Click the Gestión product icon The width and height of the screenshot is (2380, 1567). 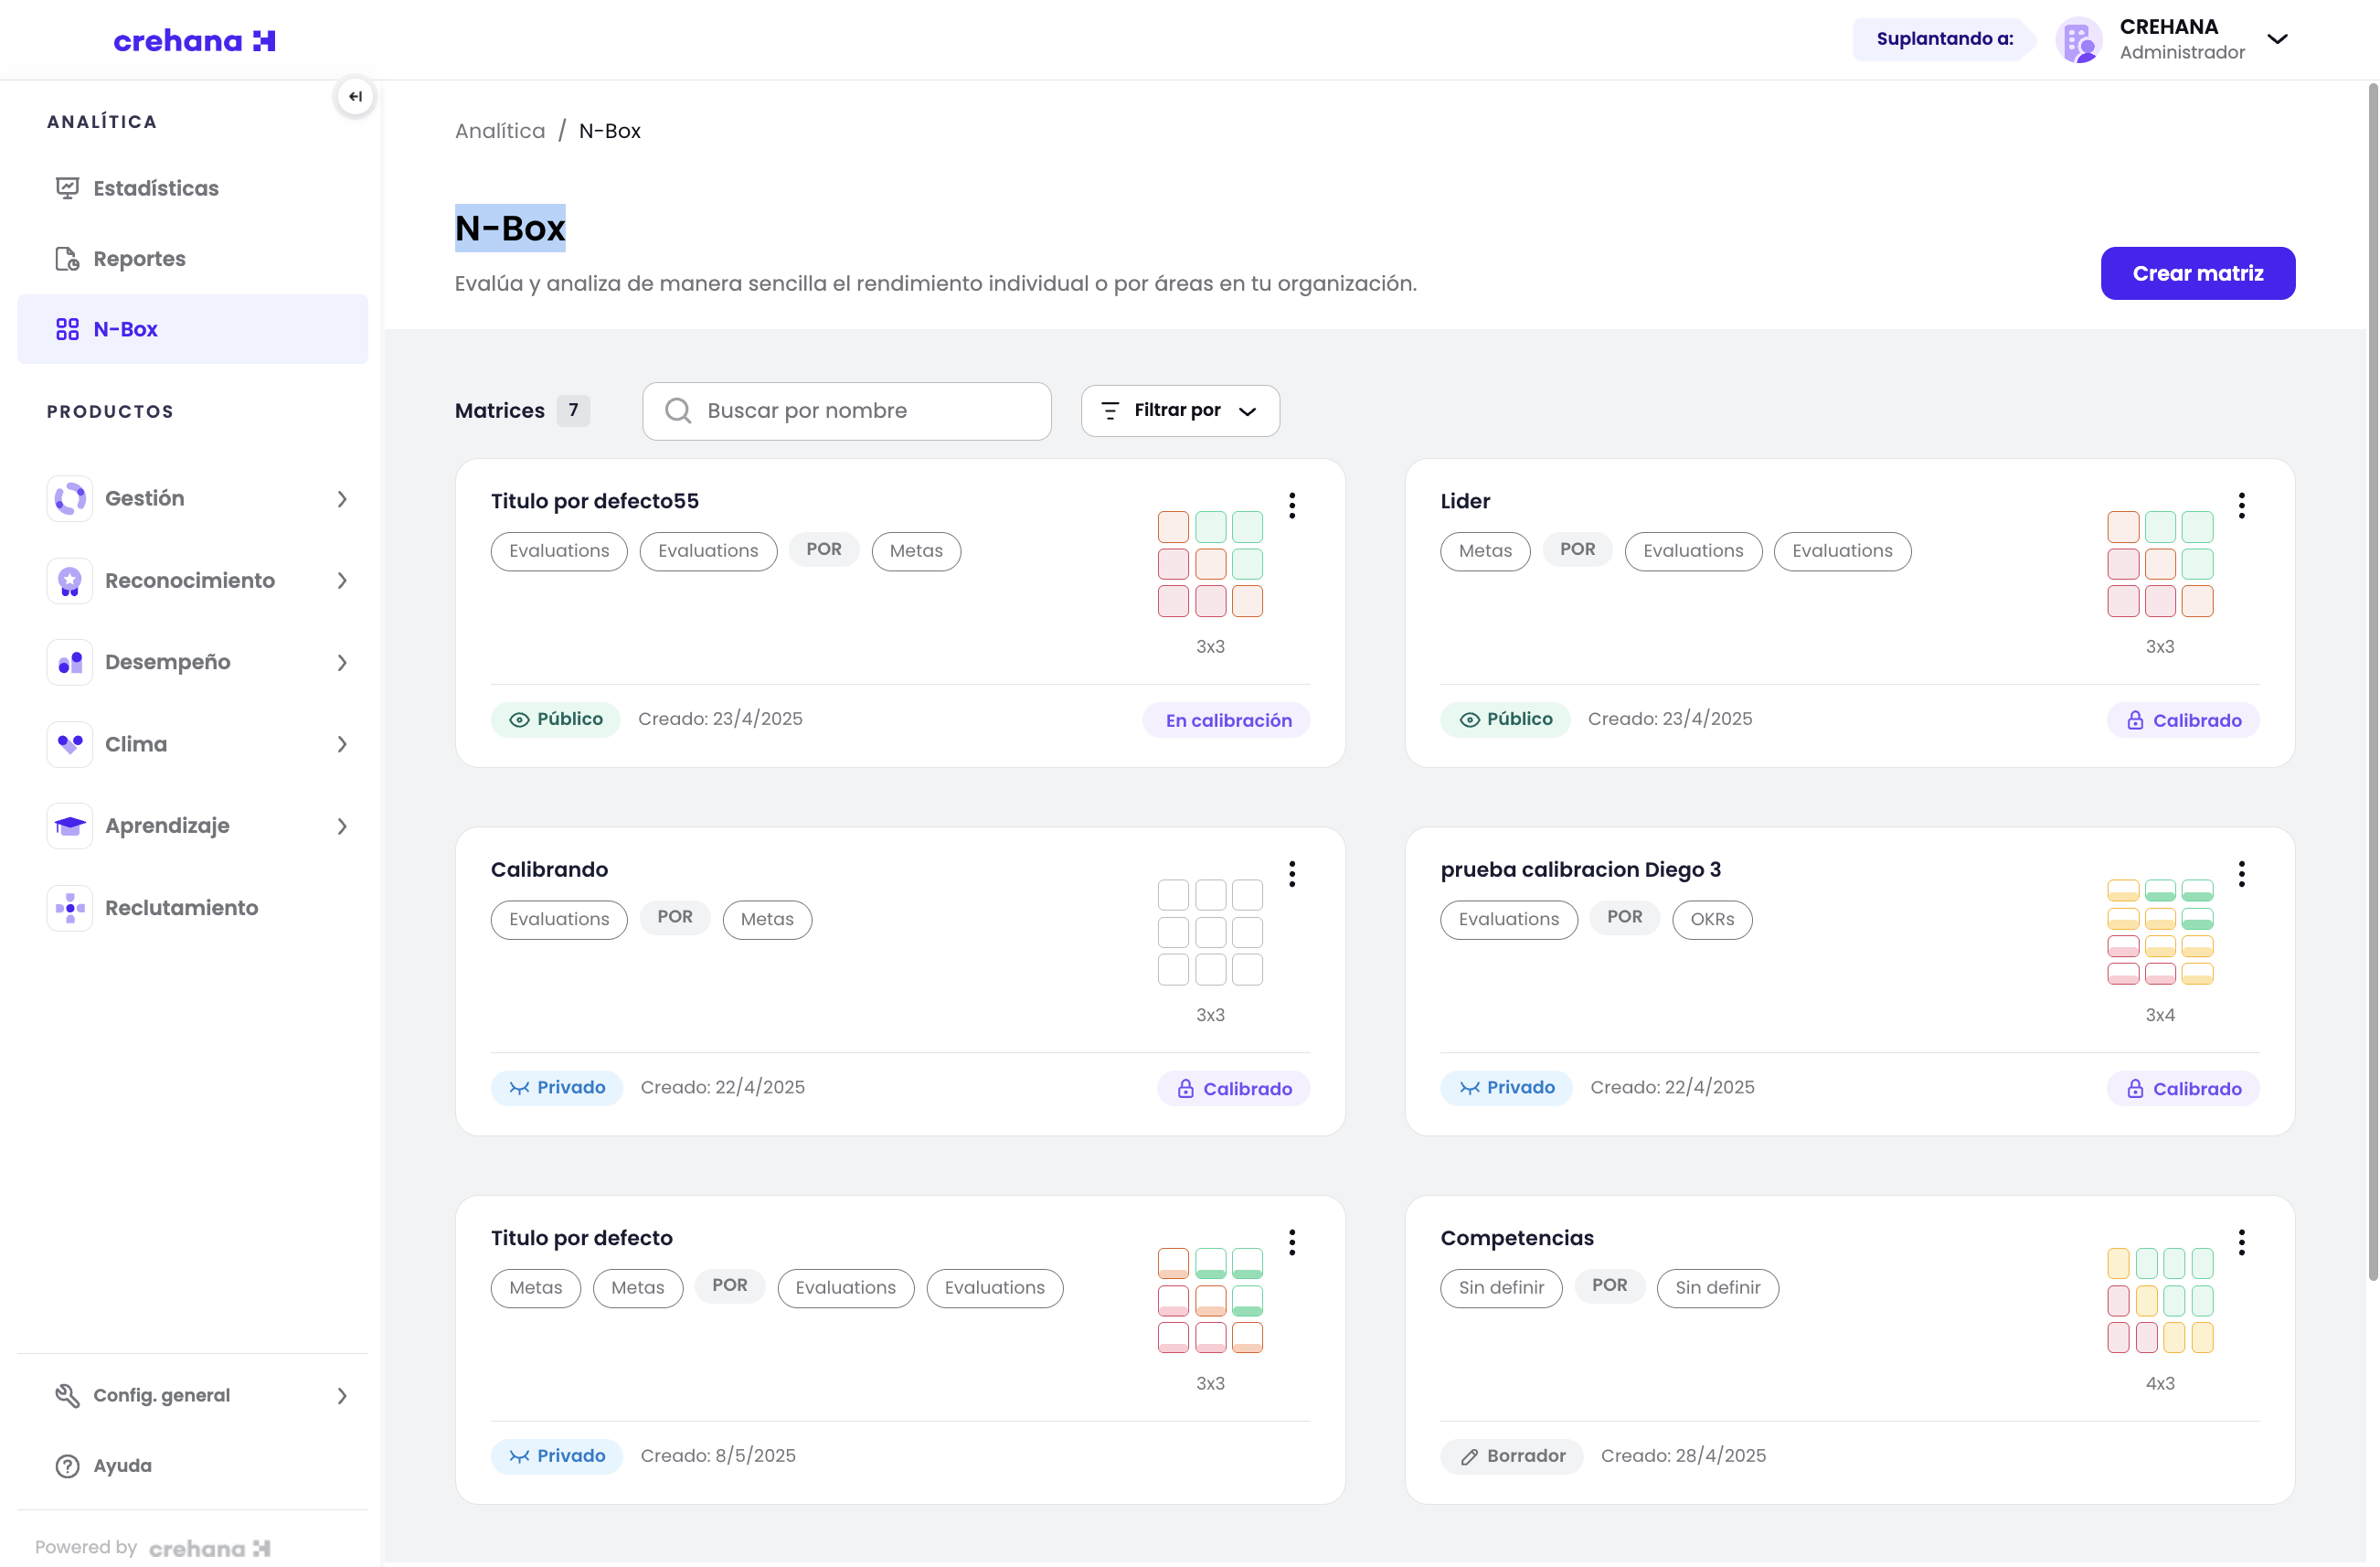70,498
